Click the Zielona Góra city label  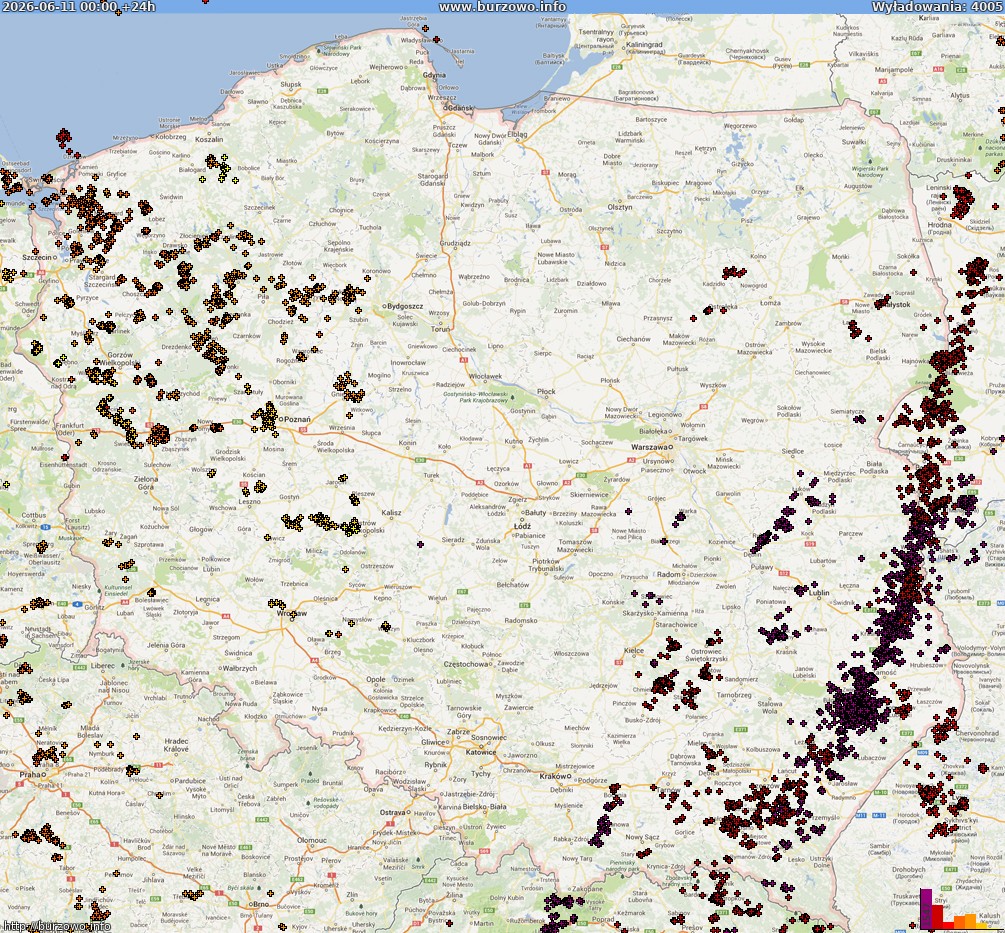click(145, 483)
